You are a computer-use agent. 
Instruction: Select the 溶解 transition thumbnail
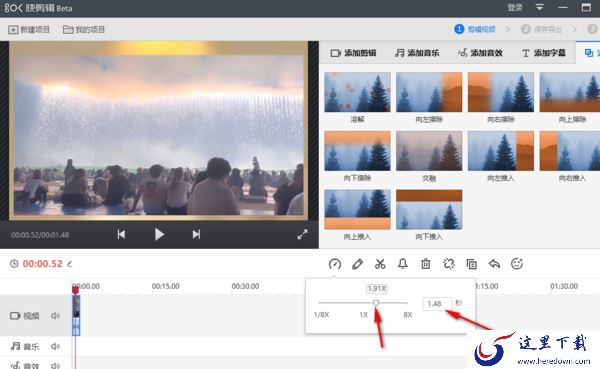pos(357,92)
